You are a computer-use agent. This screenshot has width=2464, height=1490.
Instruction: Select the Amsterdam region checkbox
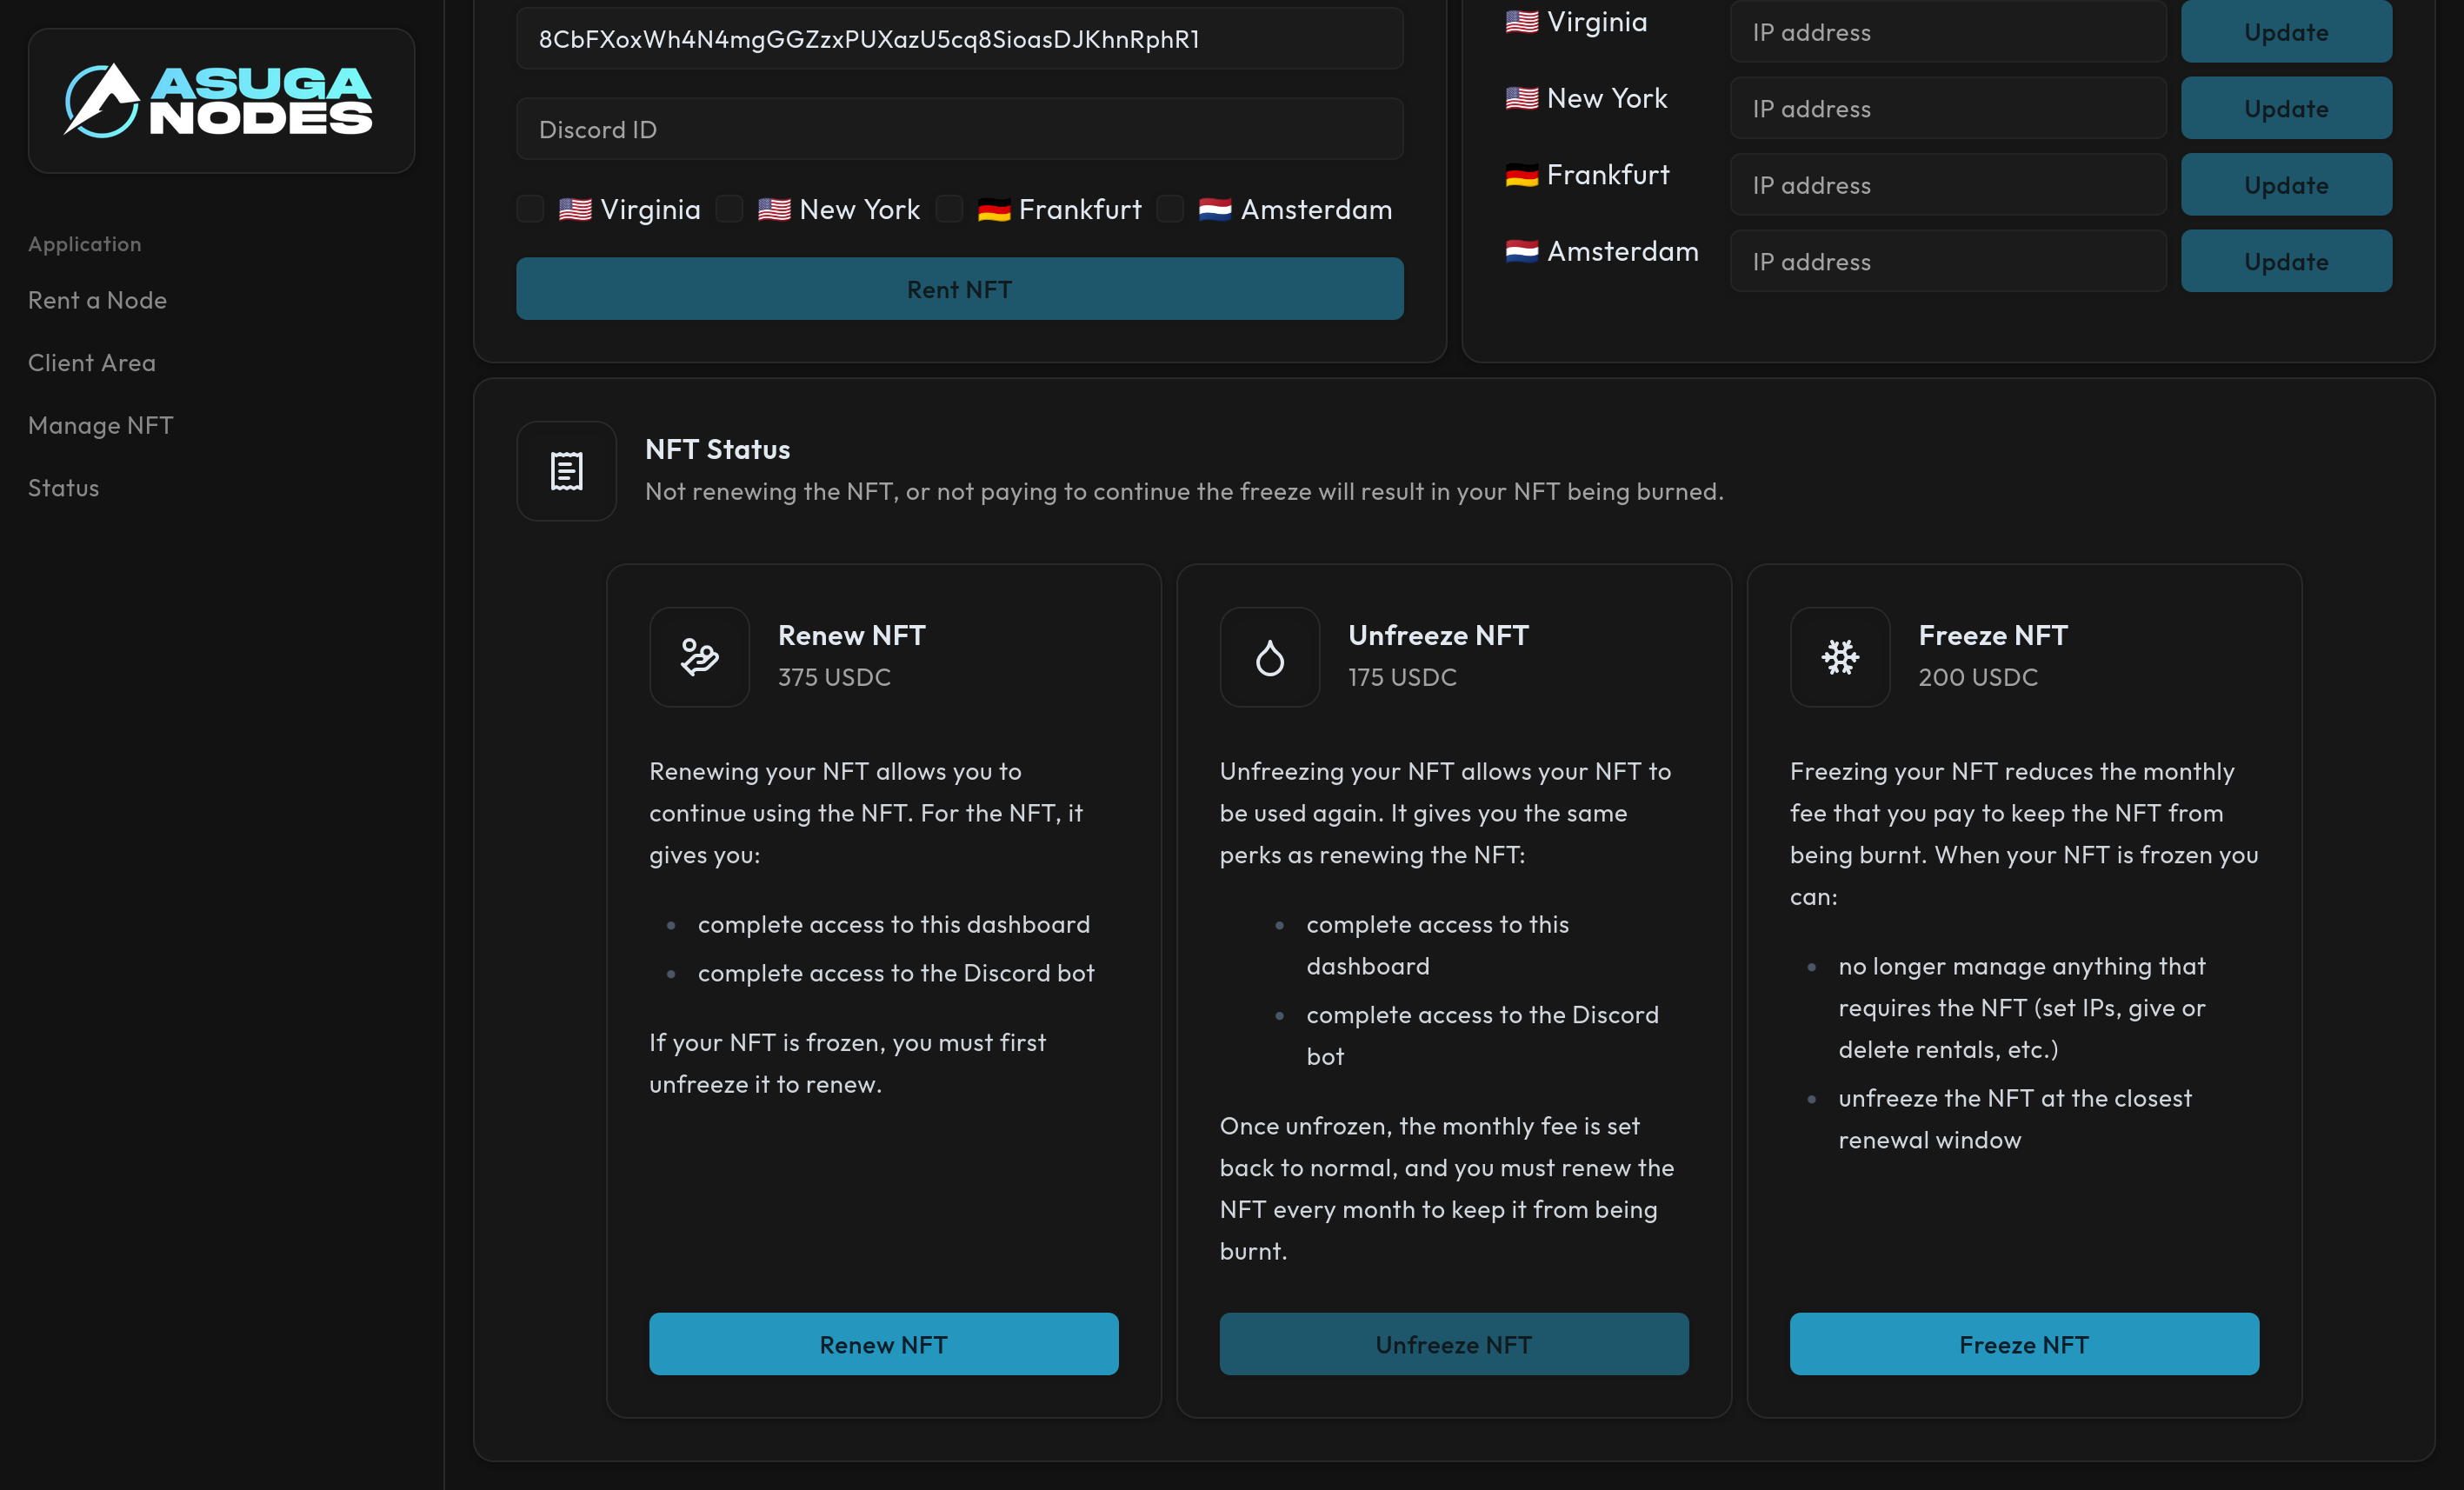1170,209
